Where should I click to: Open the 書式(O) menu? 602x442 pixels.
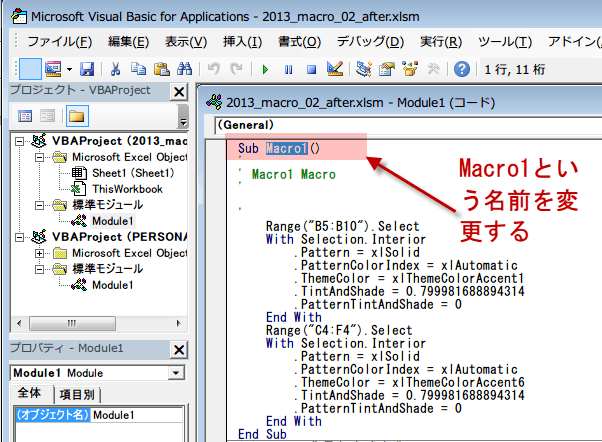pyautogui.click(x=299, y=41)
